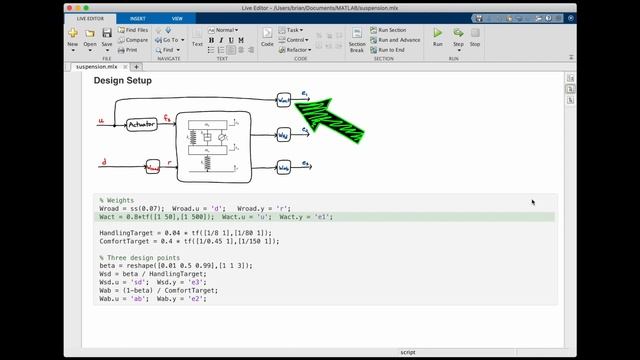Click the Text button in ribbon
Screen dimensions: 640x360
(197, 38)
